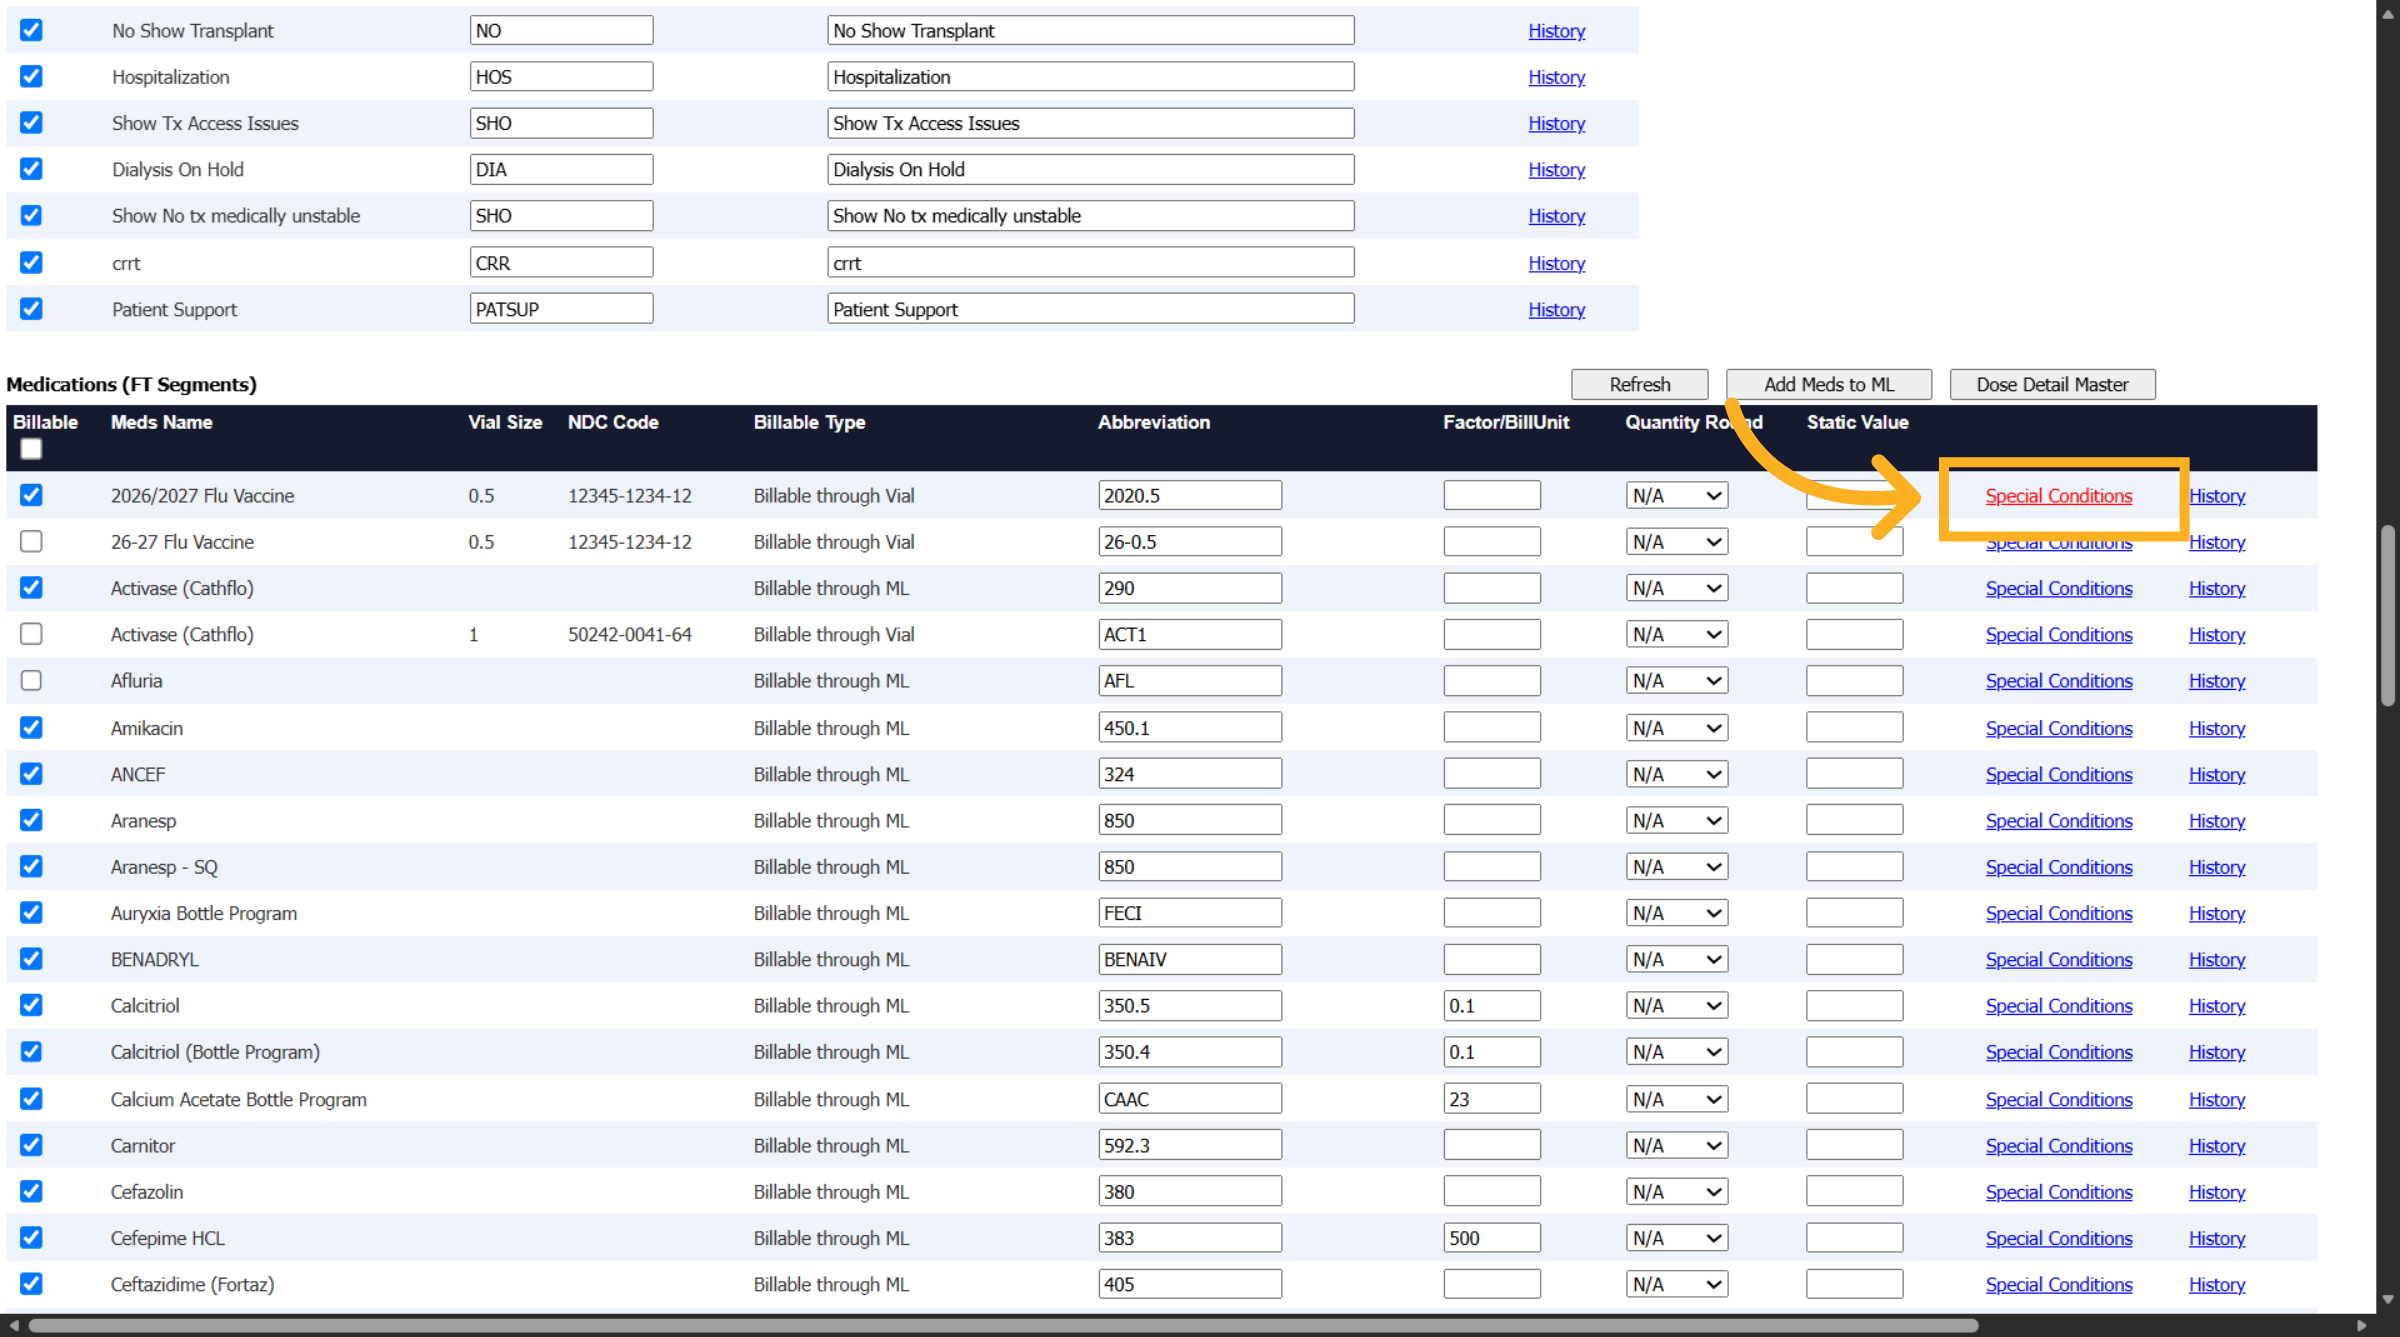Screen dimensions: 2400x1337
Task: Open Special Conditions for BENADRYL
Action: [x=2059, y=959]
